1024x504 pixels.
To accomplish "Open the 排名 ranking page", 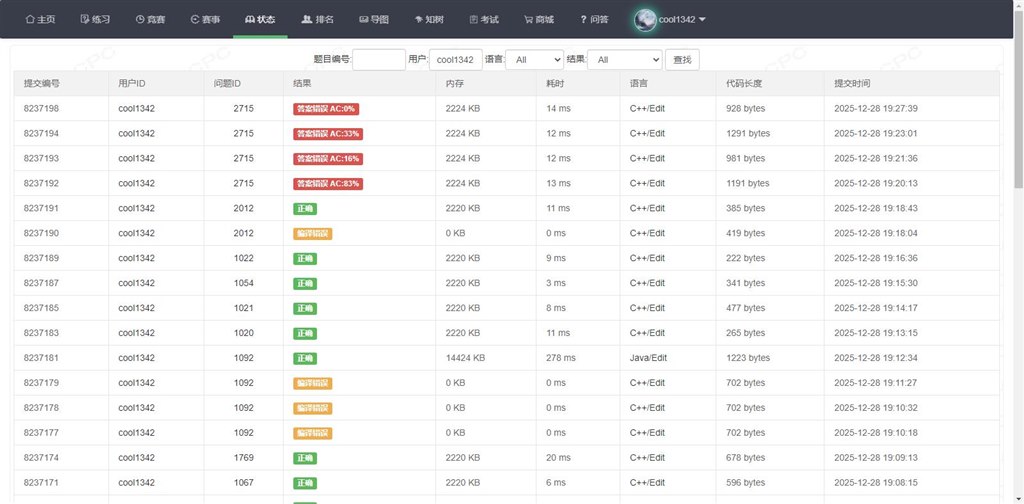I will [x=317, y=19].
